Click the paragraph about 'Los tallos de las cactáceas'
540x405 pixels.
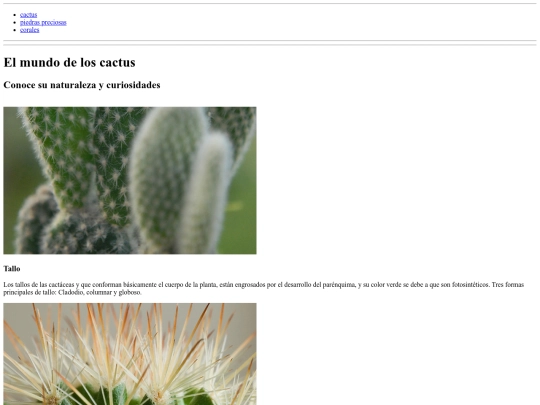tap(264, 288)
